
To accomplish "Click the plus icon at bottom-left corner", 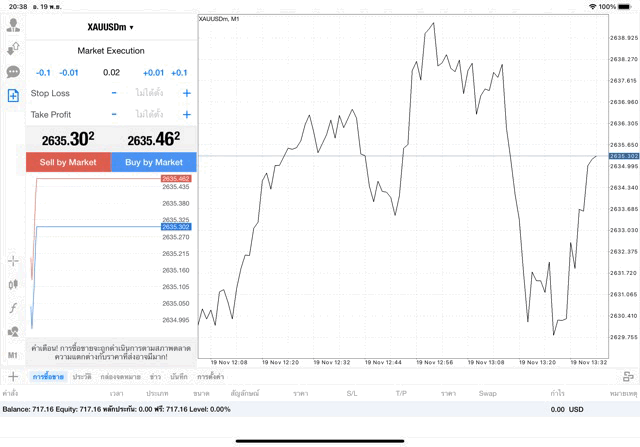I will 13,376.
